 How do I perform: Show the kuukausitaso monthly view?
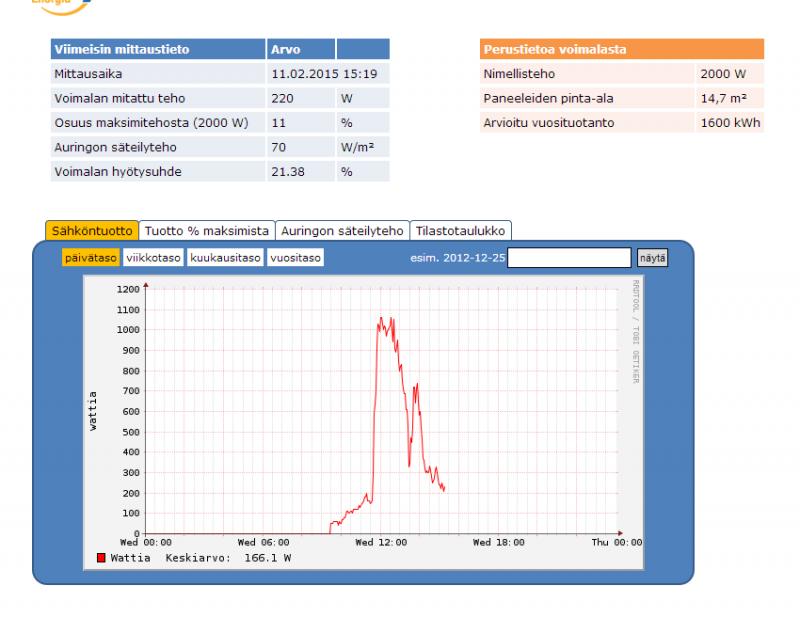(225, 258)
